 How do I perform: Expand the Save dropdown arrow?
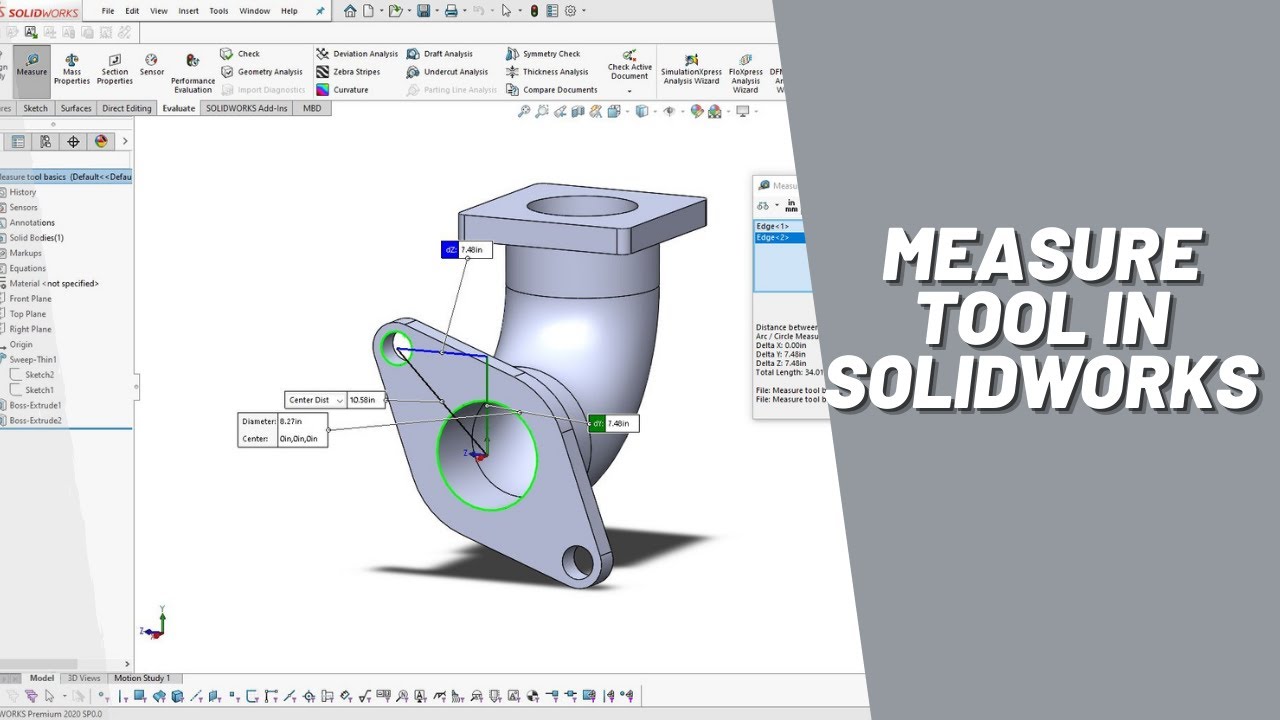[436, 11]
